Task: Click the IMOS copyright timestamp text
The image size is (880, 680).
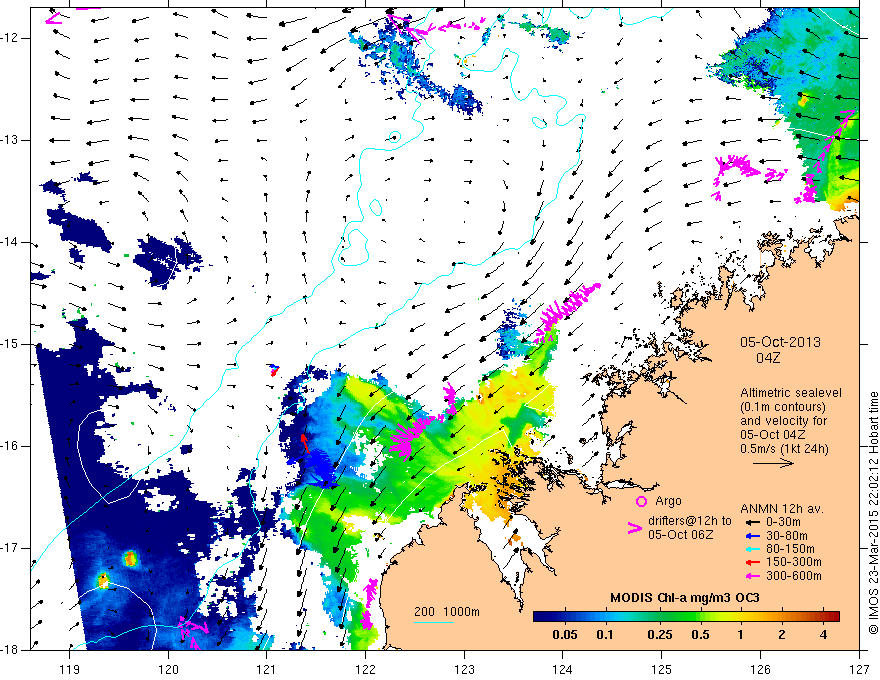Action: (x=873, y=513)
